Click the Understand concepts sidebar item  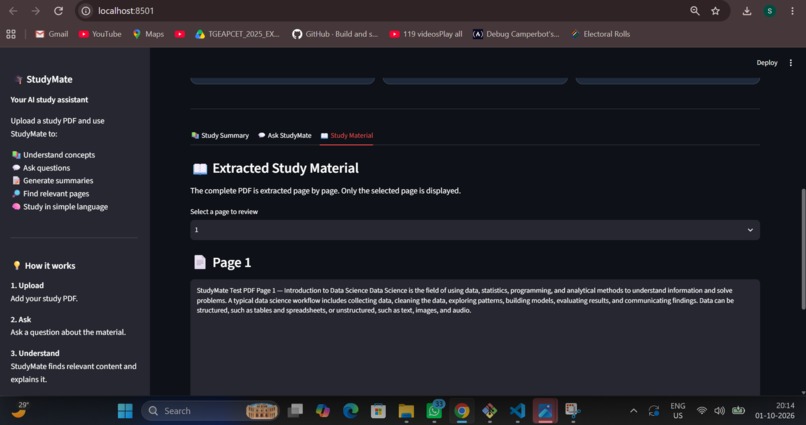[x=53, y=155]
